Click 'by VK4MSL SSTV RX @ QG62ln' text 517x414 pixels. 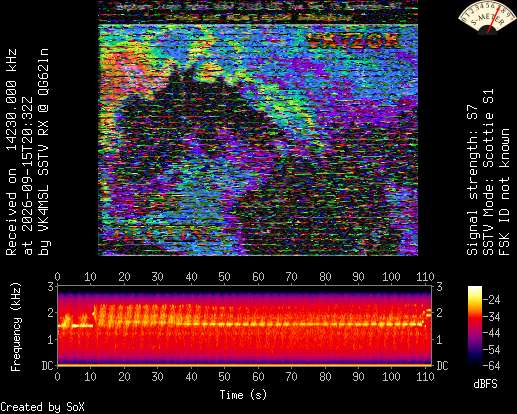click(44, 152)
